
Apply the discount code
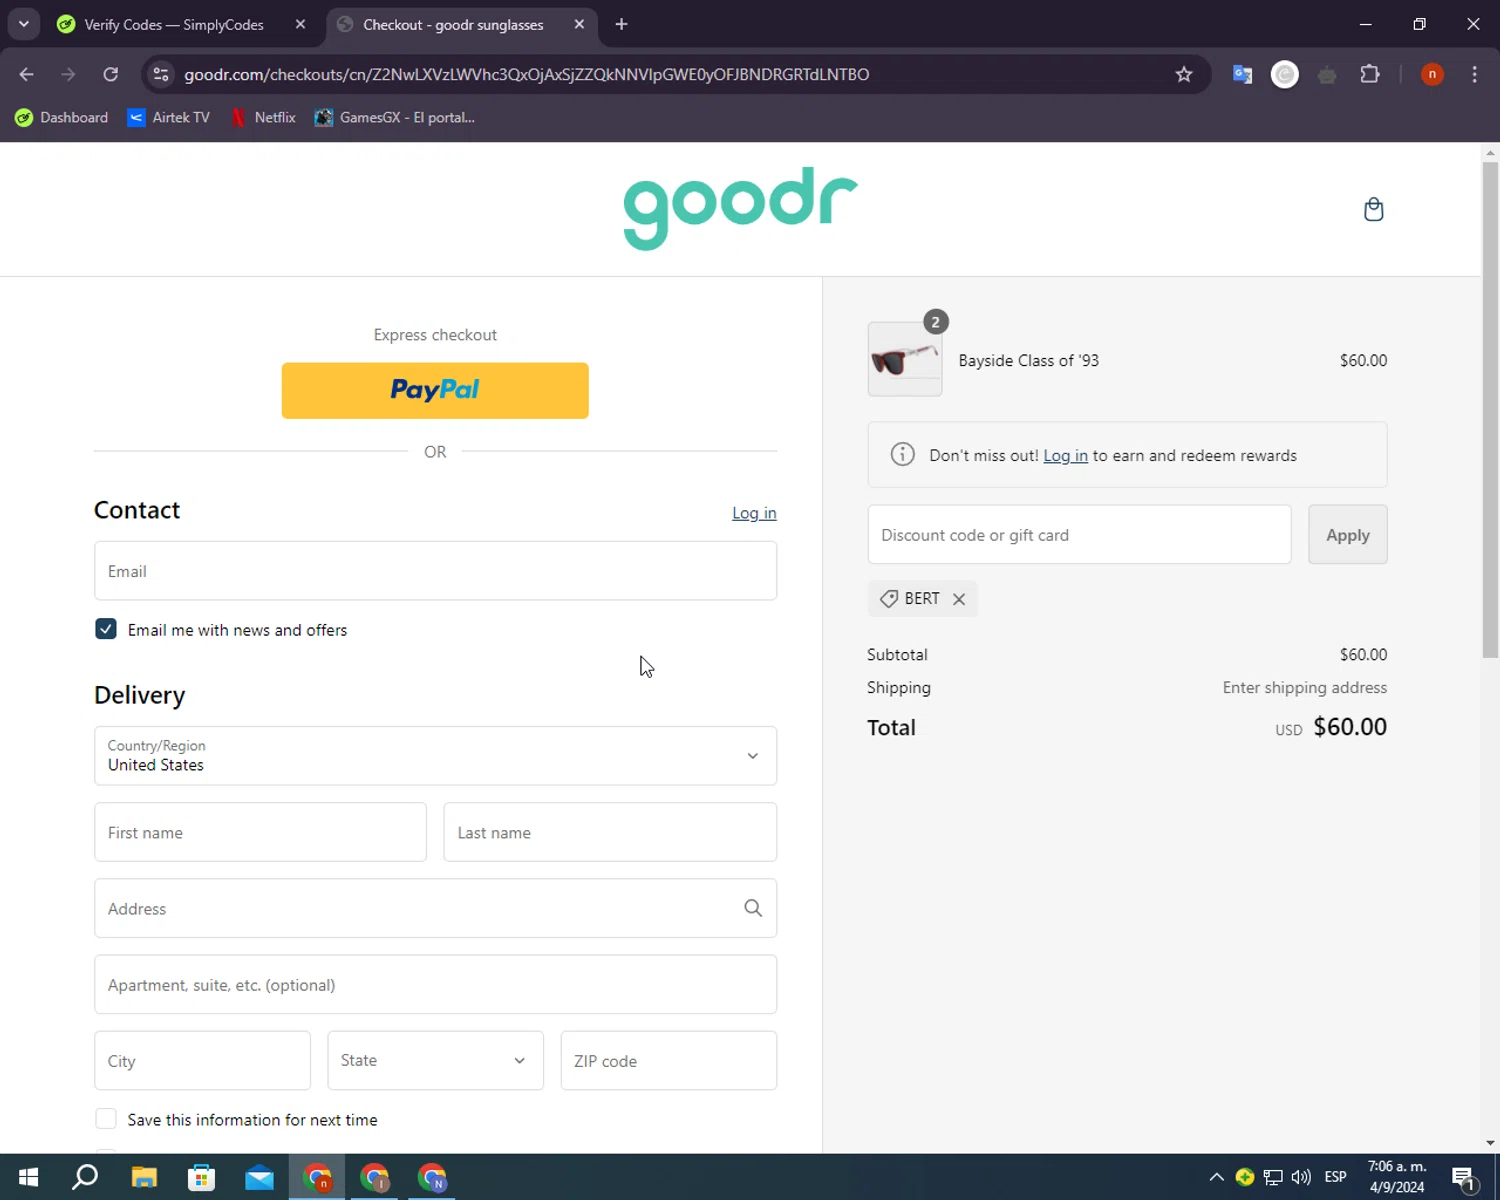(1347, 535)
